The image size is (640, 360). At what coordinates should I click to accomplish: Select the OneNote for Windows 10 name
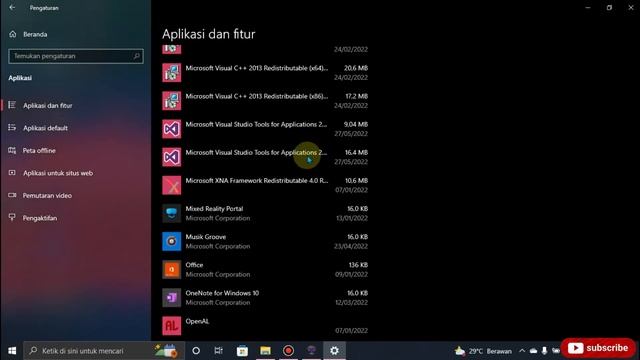[x=222, y=293]
